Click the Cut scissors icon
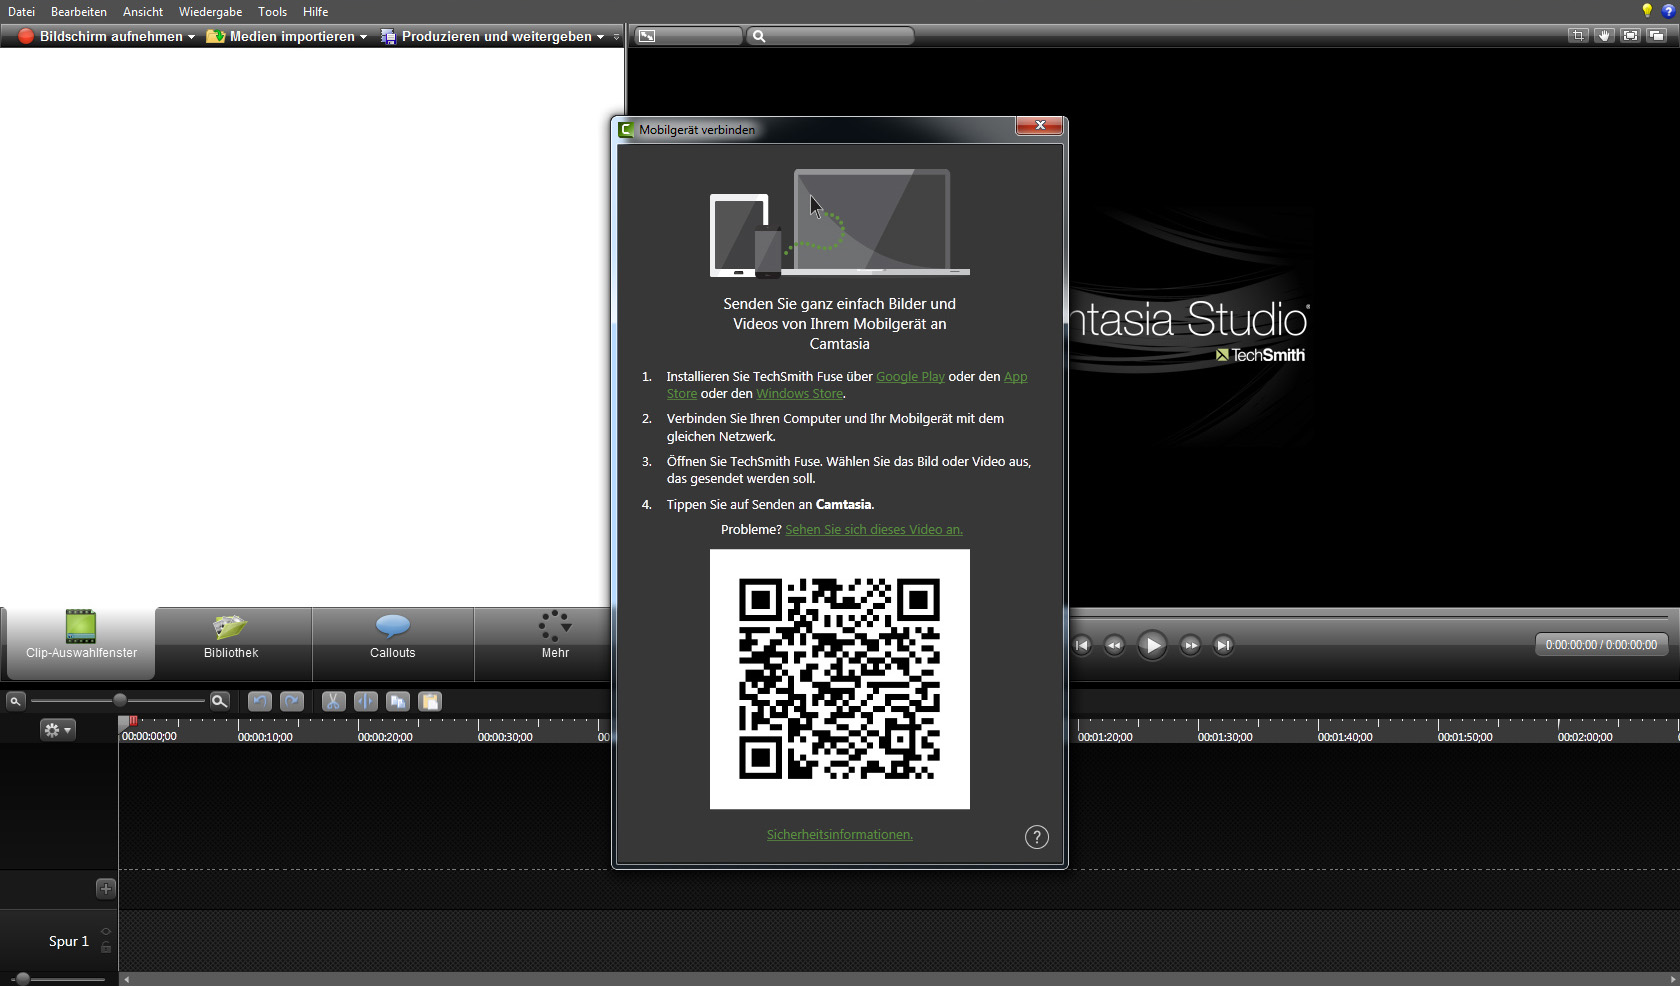The width and height of the screenshot is (1680, 986). point(333,701)
